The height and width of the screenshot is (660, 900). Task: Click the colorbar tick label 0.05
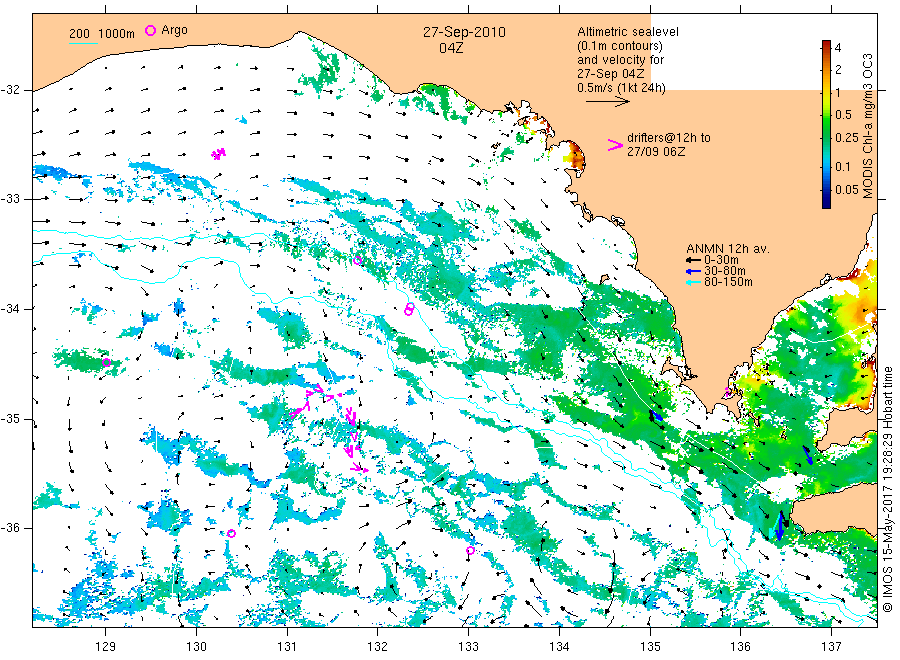(x=847, y=189)
